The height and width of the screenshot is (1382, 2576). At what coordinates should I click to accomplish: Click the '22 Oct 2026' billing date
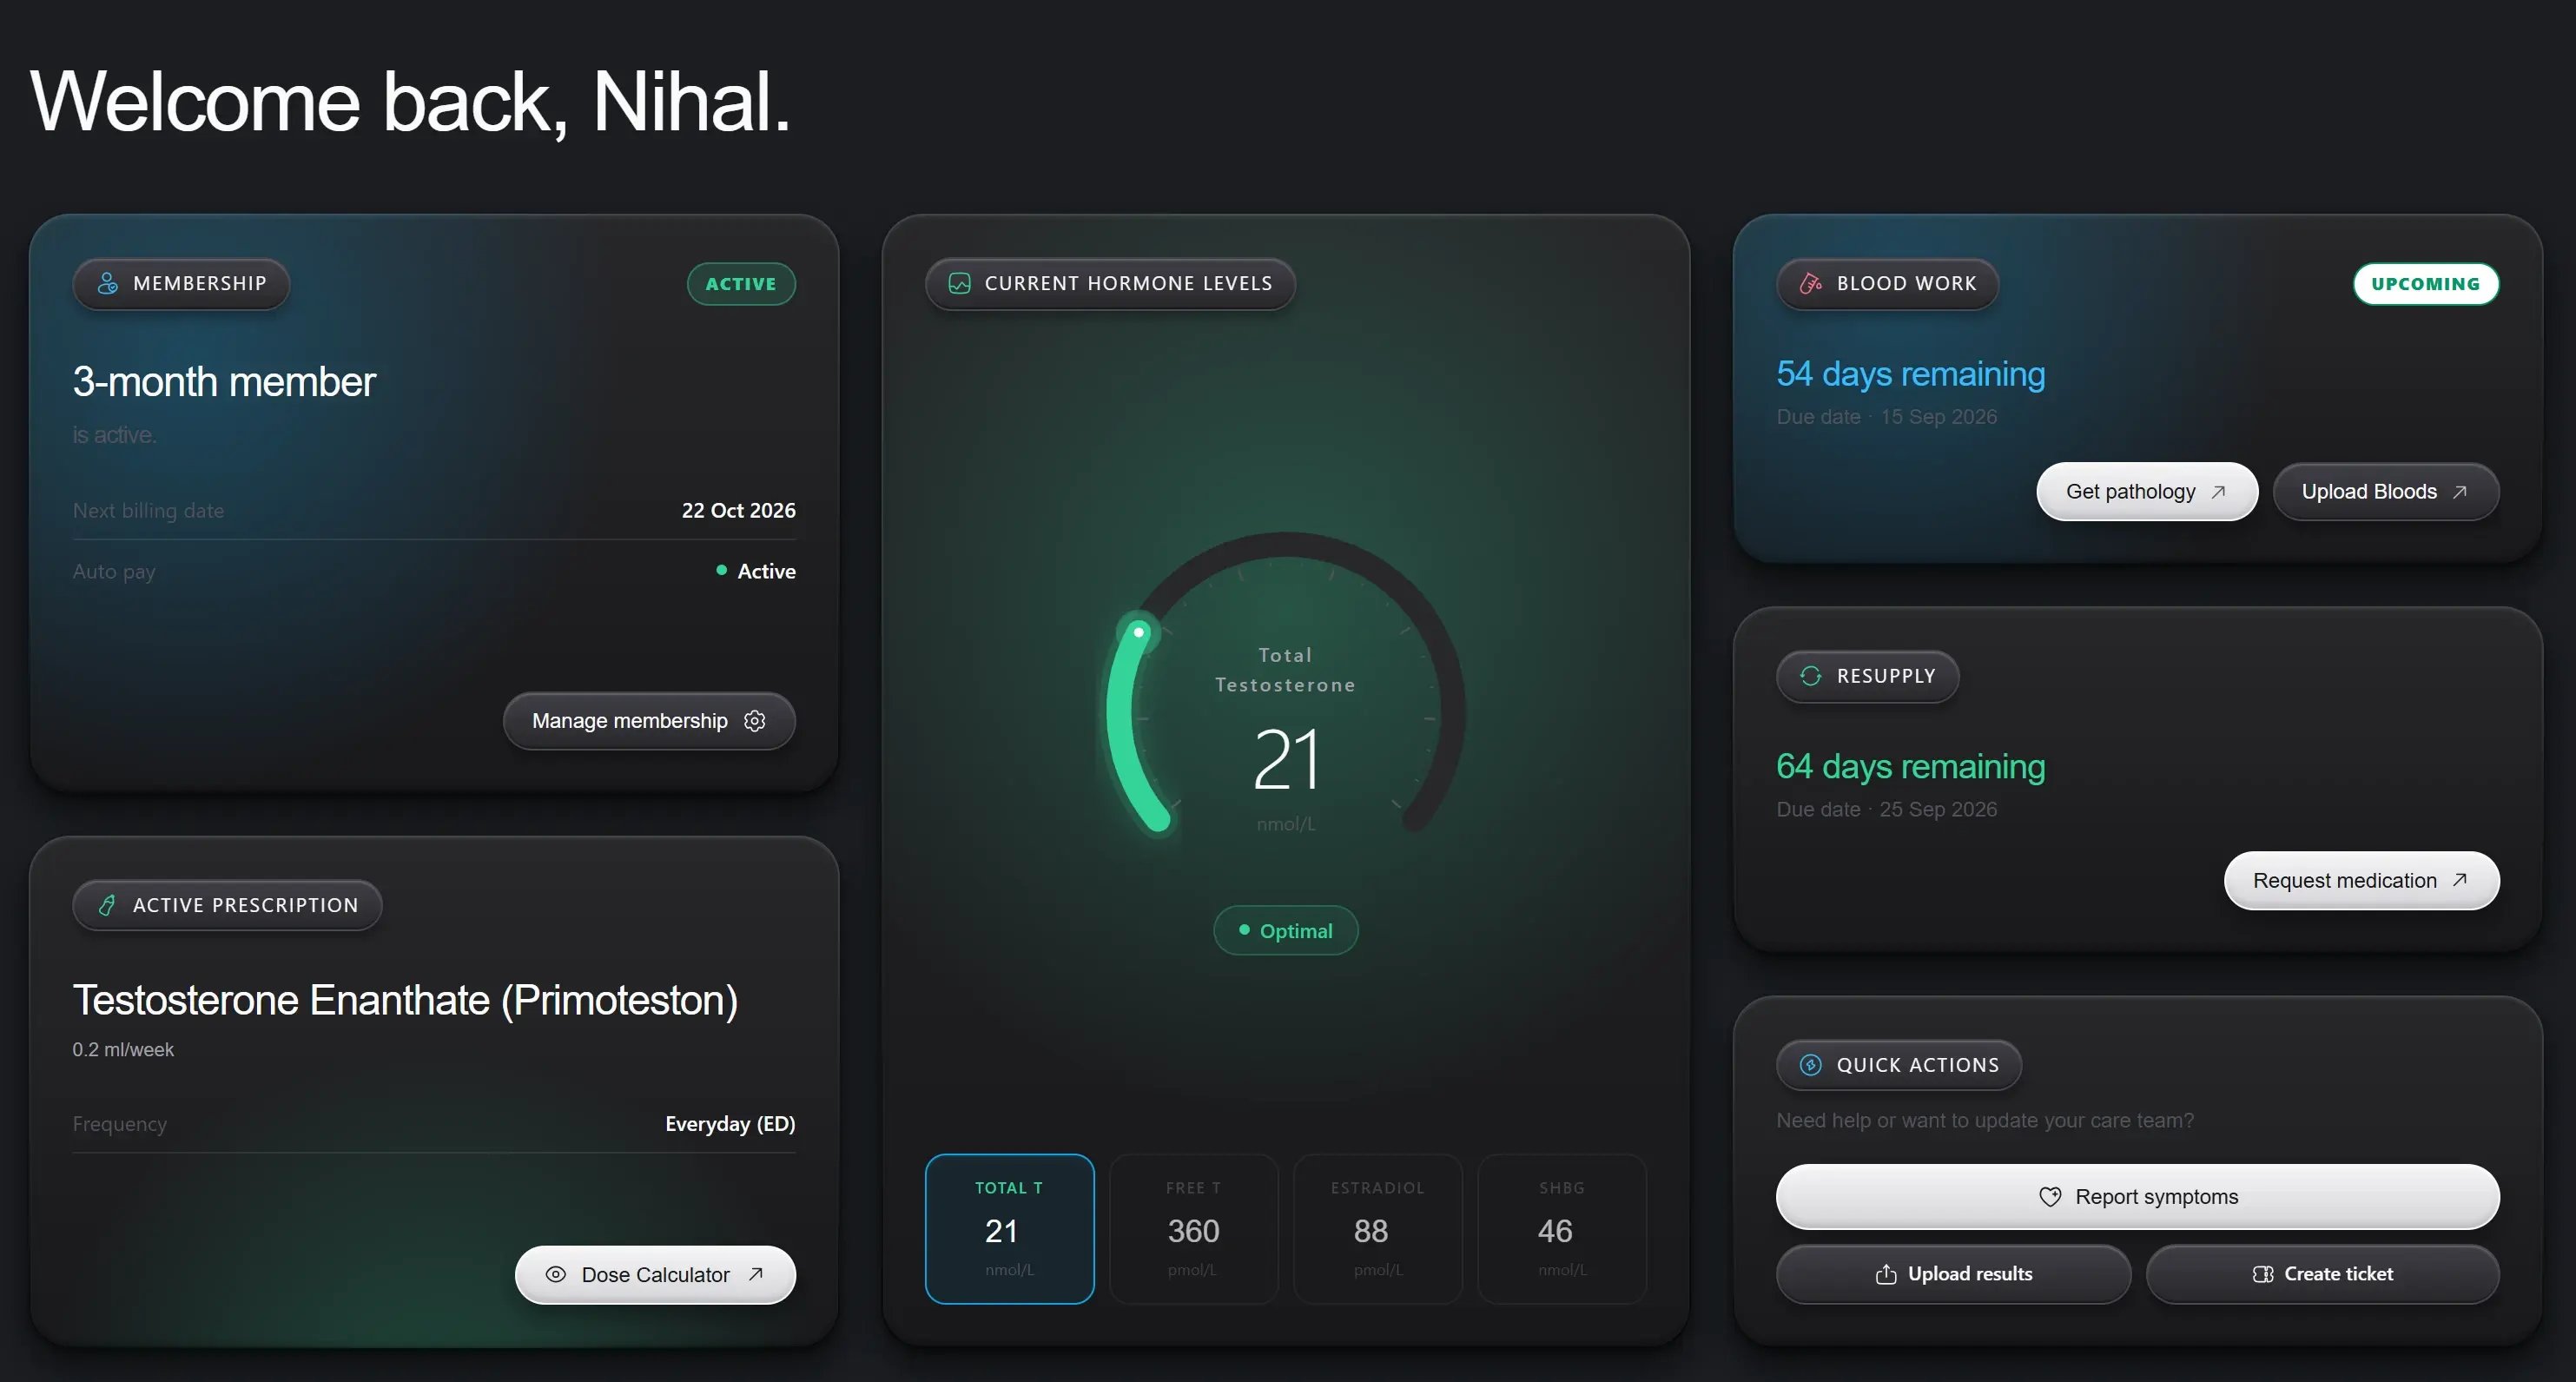[x=739, y=510]
